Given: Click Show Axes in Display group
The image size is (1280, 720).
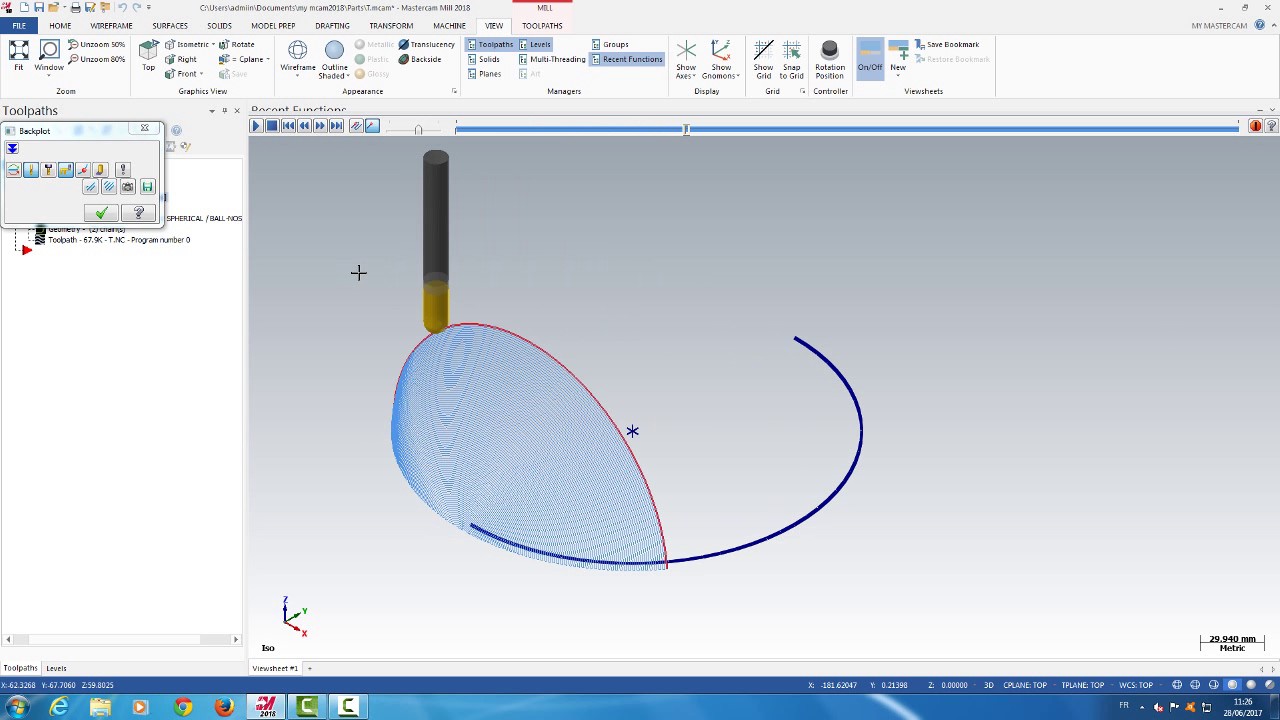Looking at the screenshot, I should click(685, 59).
